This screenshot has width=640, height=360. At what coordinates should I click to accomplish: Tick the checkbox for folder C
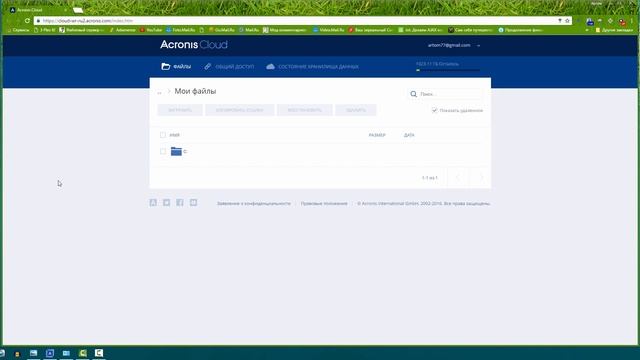point(163,151)
